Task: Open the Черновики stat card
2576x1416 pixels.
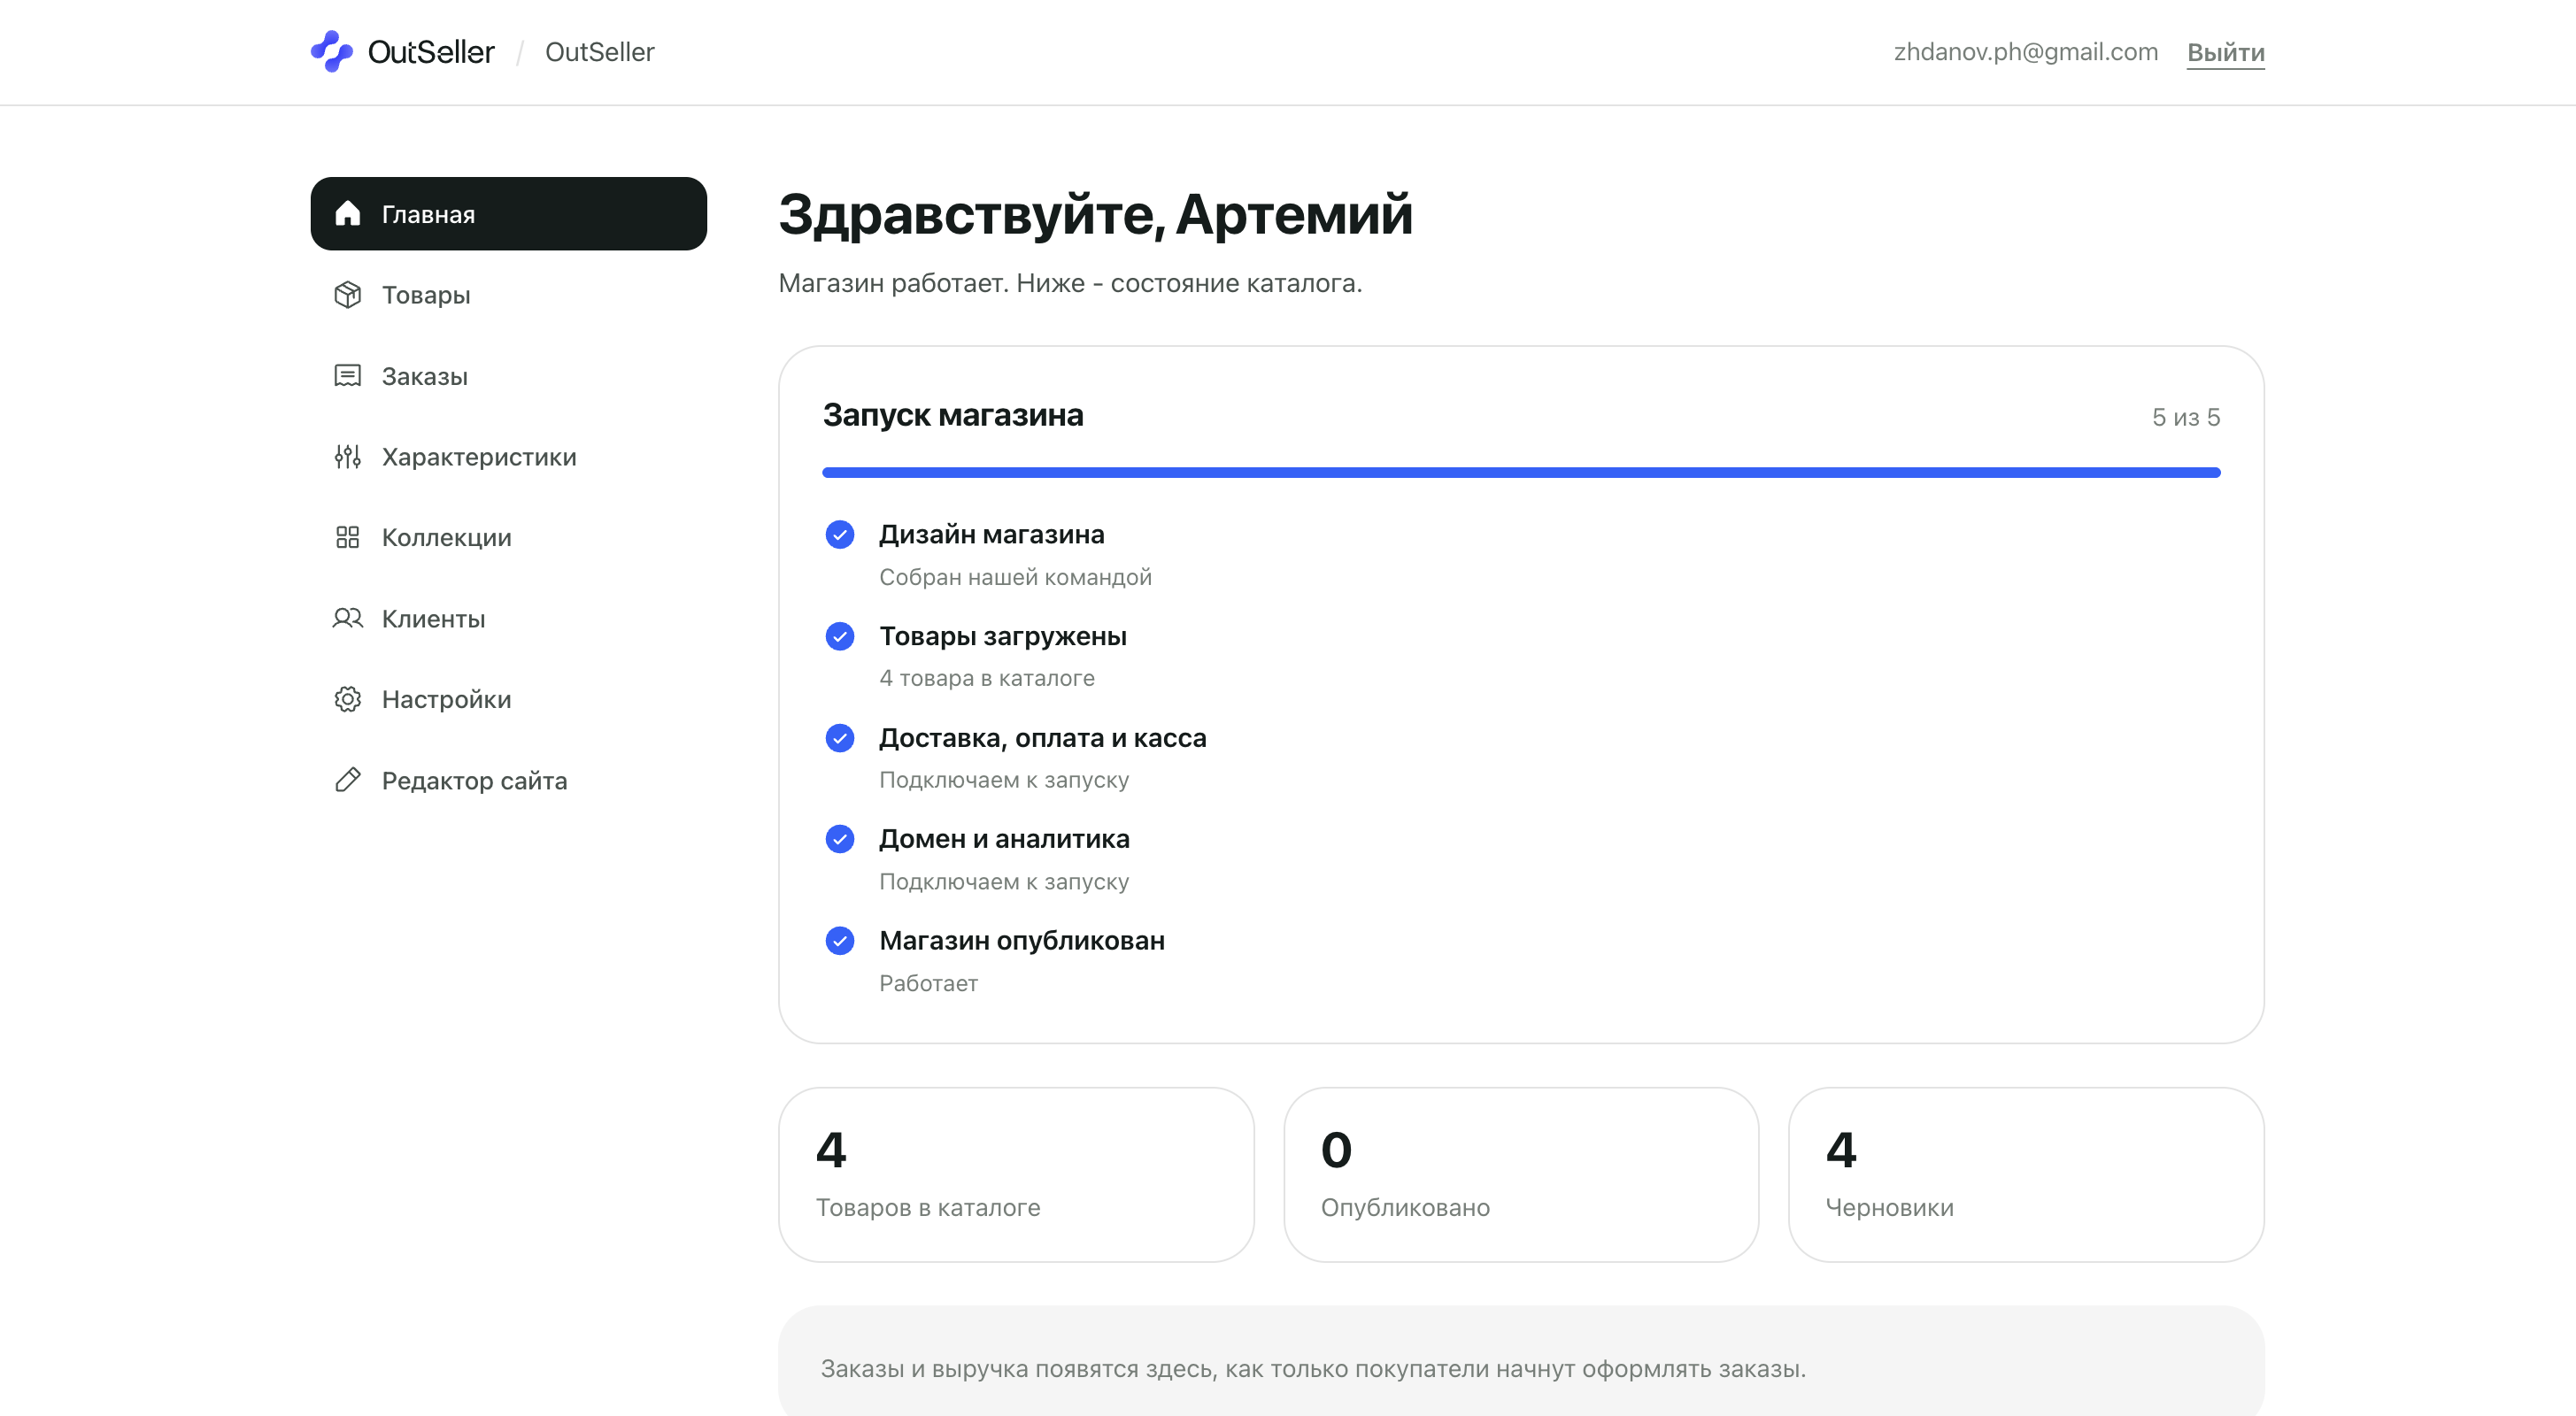Action: click(2026, 1174)
